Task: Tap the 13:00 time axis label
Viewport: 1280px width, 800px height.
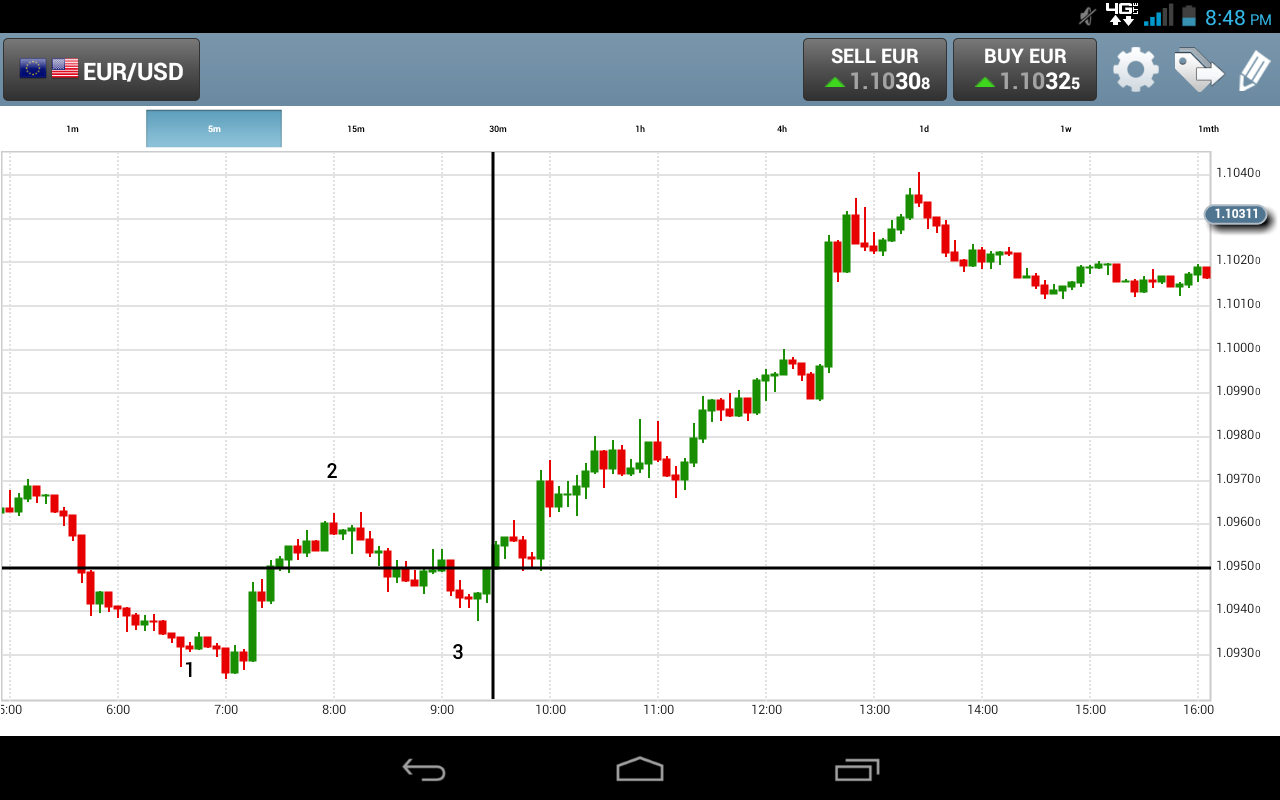Action: point(874,710)
